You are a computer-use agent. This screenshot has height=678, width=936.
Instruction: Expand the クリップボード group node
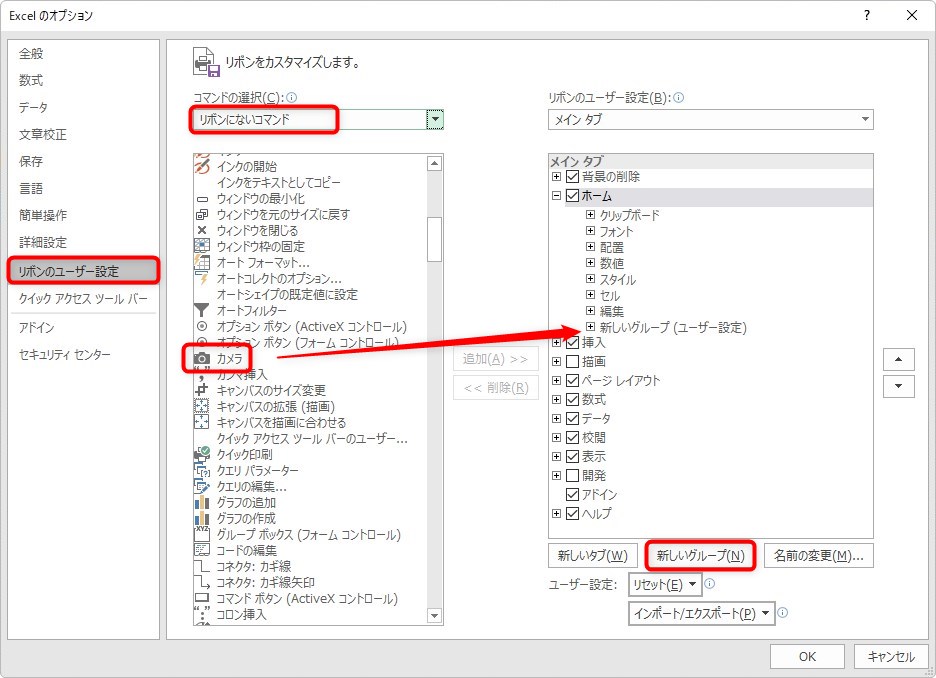pyautogui.click(x=591, y=215)
